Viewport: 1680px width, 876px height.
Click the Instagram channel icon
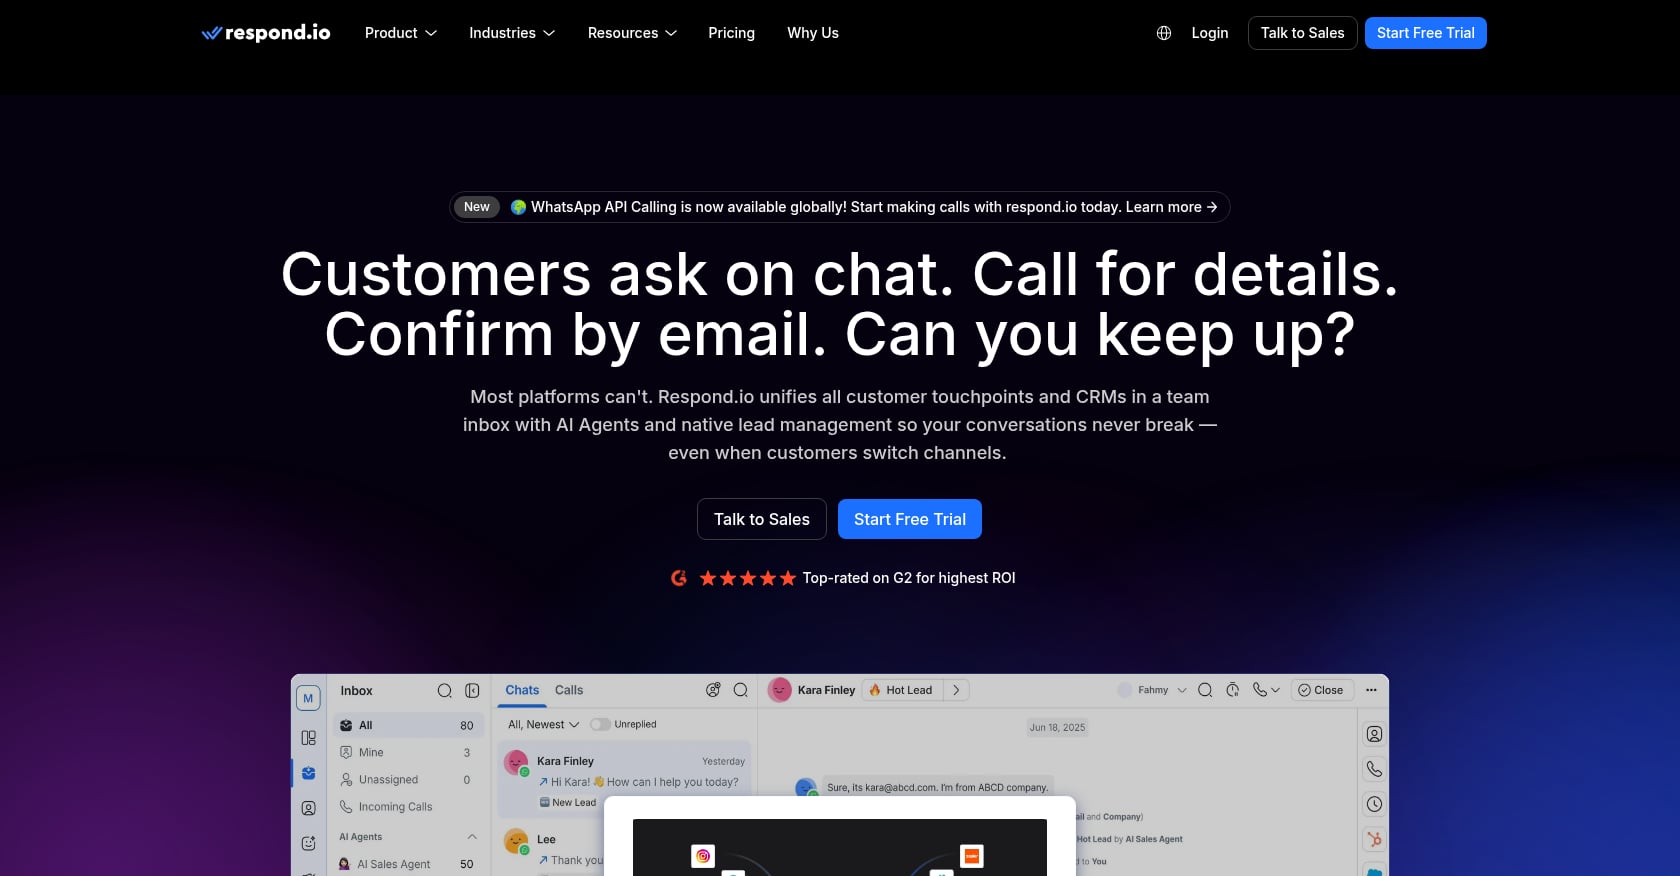[x=703, y=856]
